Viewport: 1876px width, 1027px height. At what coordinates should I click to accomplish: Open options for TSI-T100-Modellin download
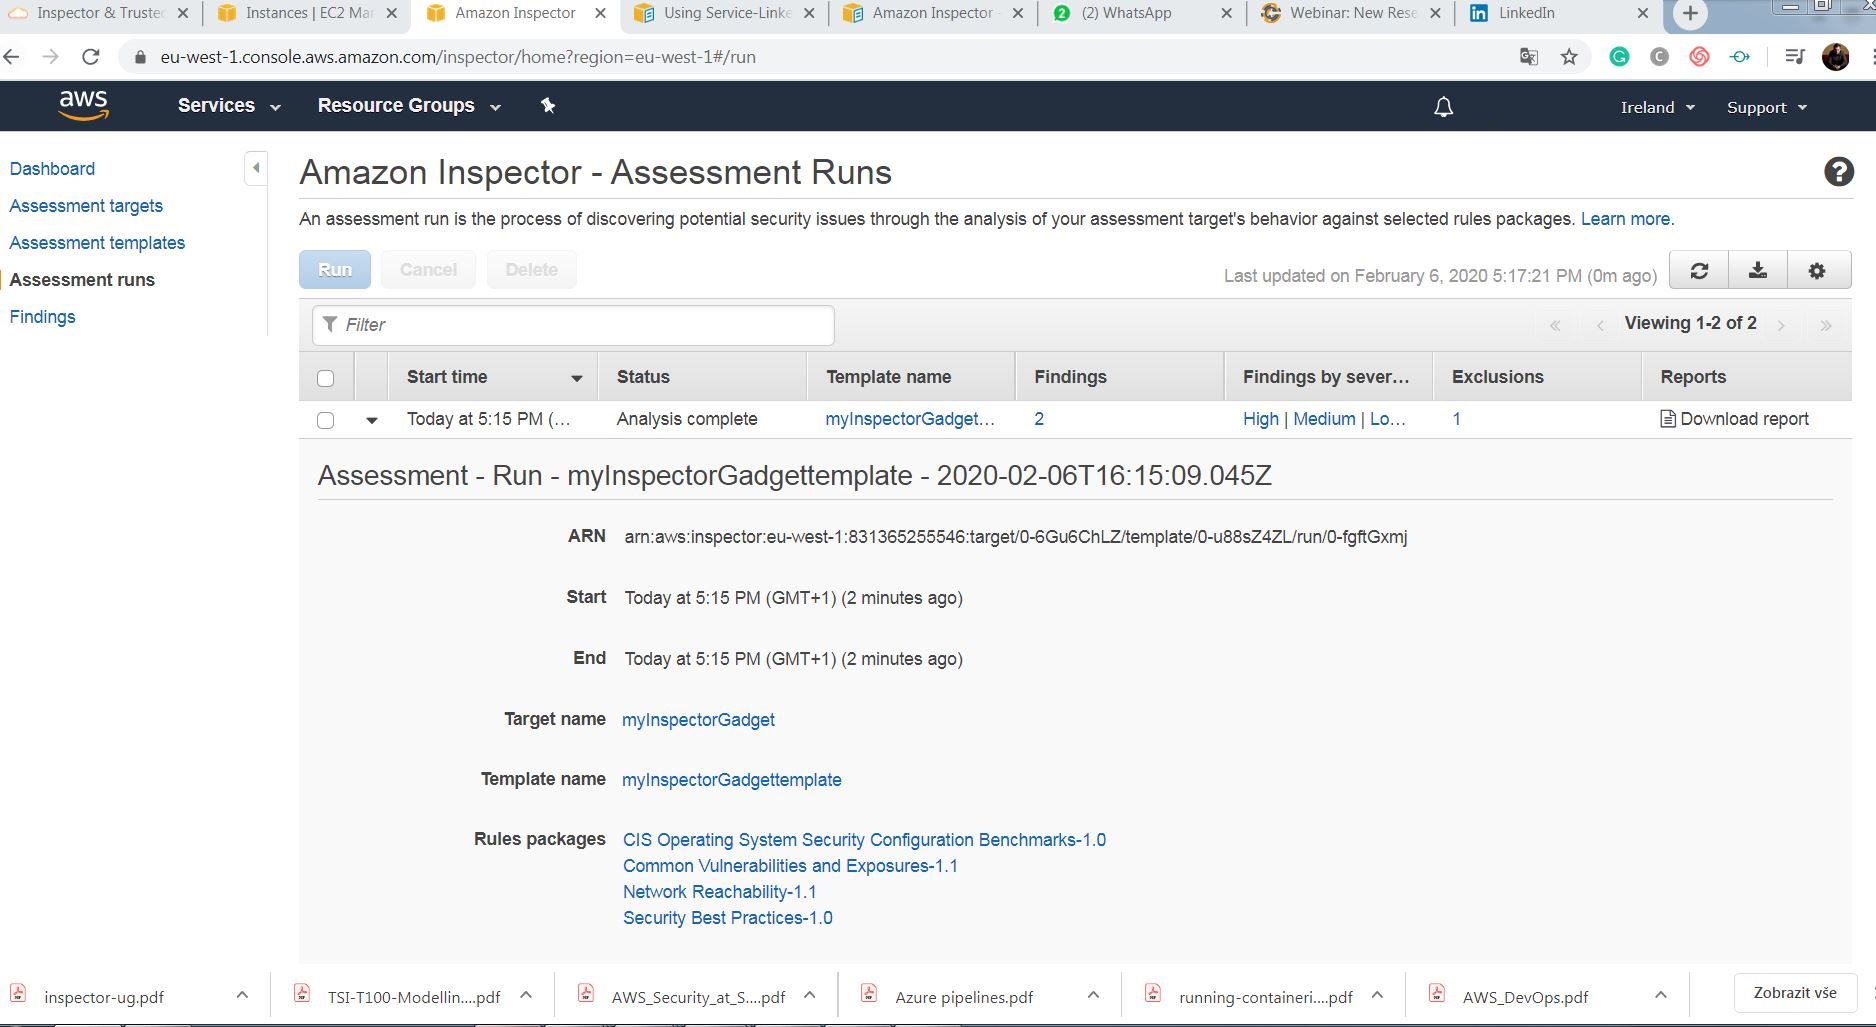pyautogui.click(x=526, y=995)
